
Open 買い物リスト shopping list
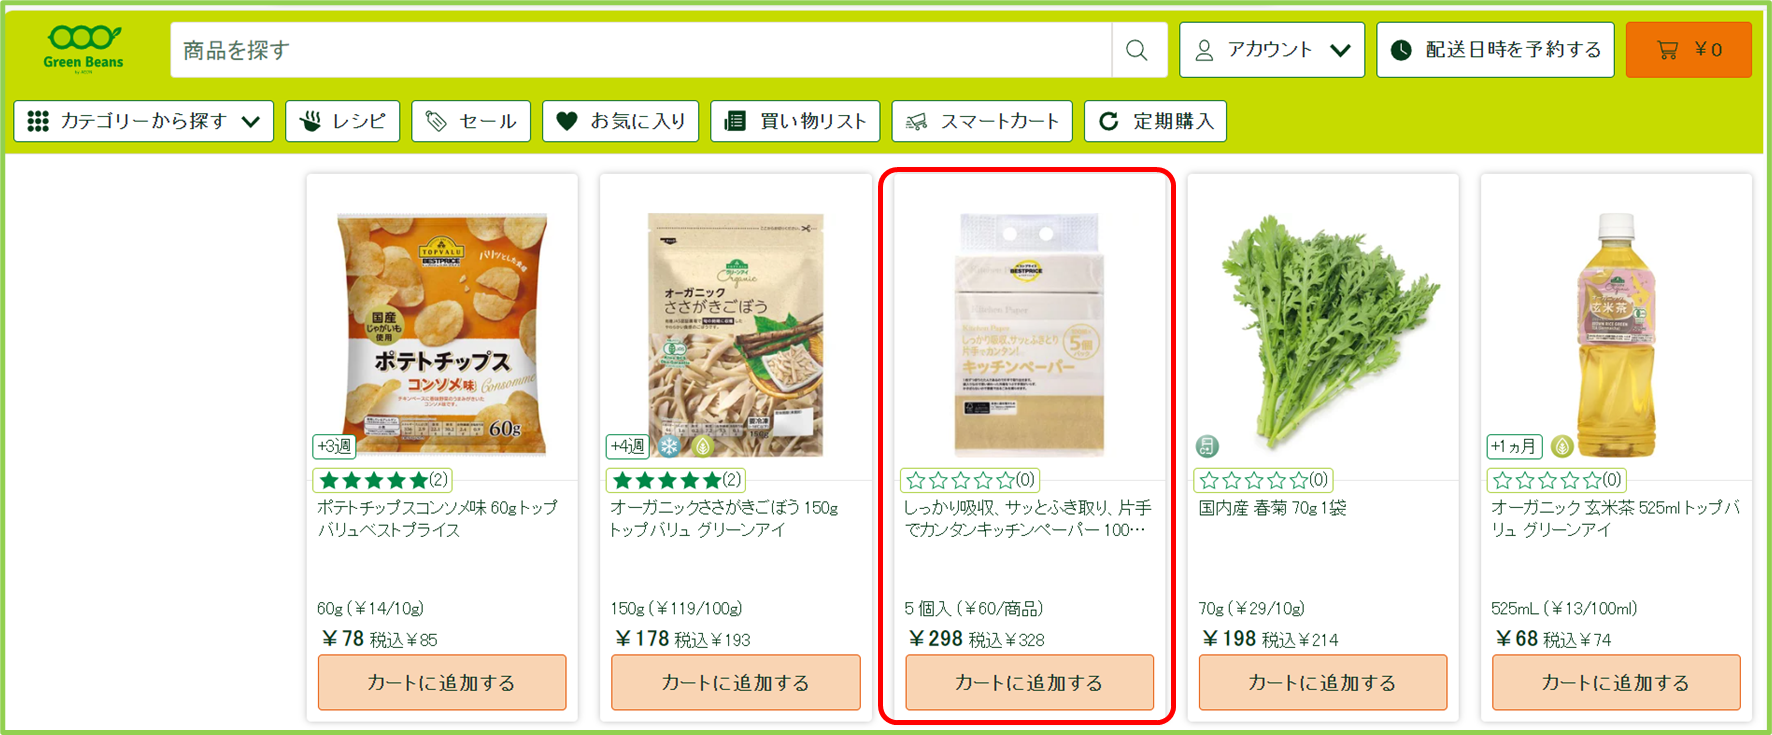(796, 121)
